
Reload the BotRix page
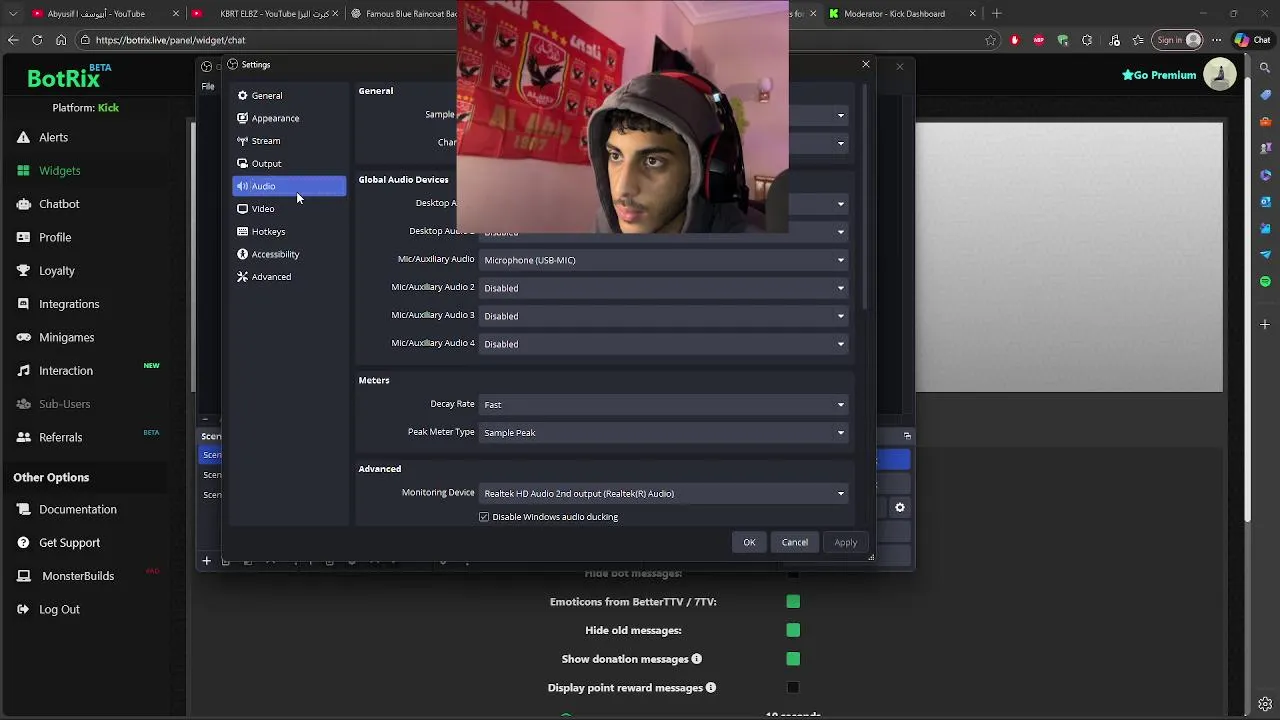tap(37, 40)
